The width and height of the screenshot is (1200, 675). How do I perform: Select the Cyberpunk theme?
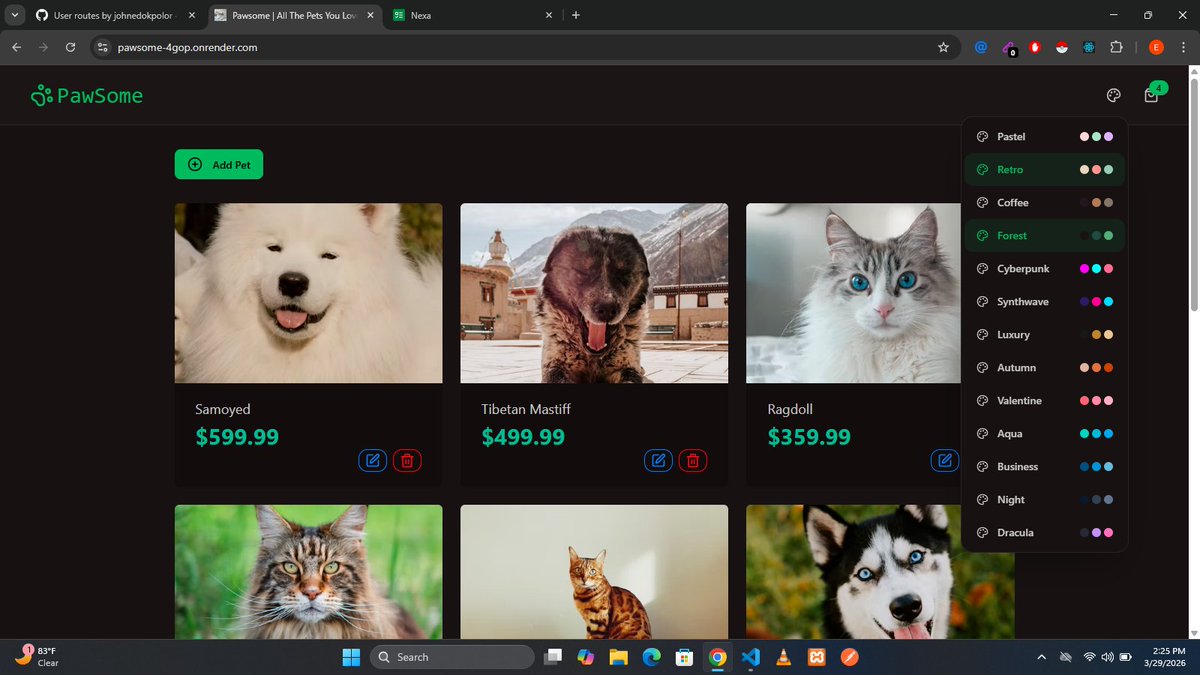click(x=1044, y=268)
